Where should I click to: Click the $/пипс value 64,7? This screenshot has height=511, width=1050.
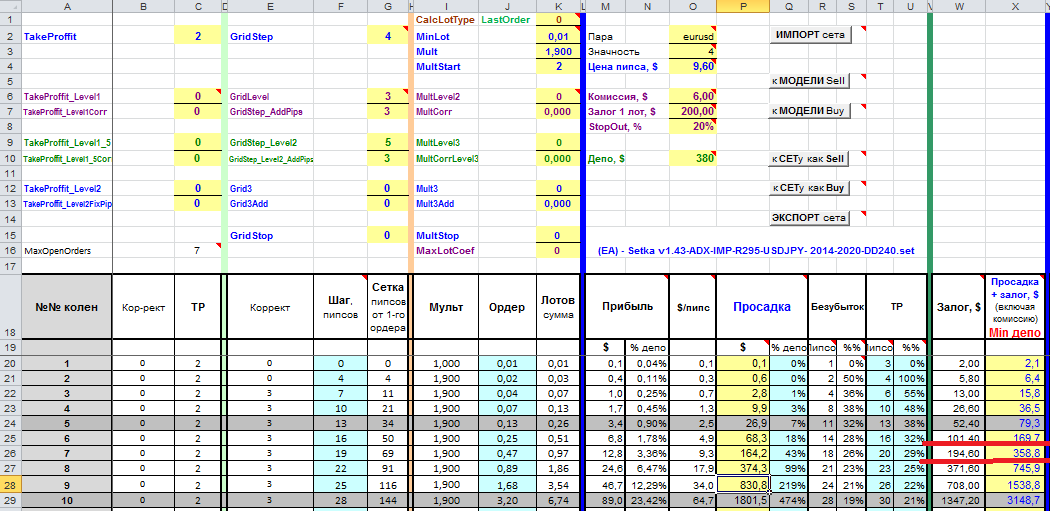pos(692,500)
